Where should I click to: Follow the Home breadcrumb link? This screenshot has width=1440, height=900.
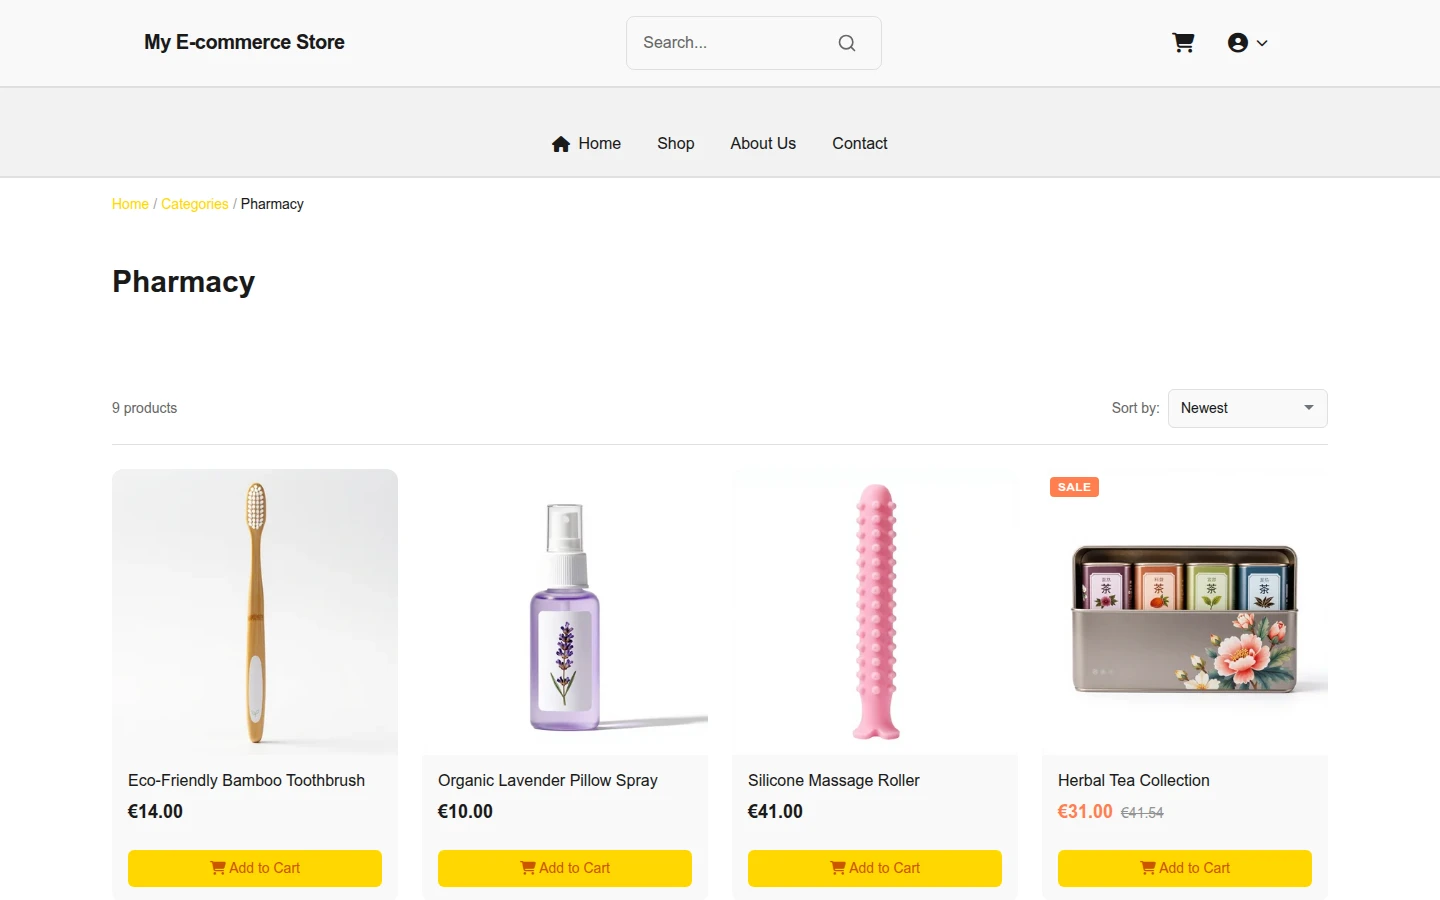(130, 204)
